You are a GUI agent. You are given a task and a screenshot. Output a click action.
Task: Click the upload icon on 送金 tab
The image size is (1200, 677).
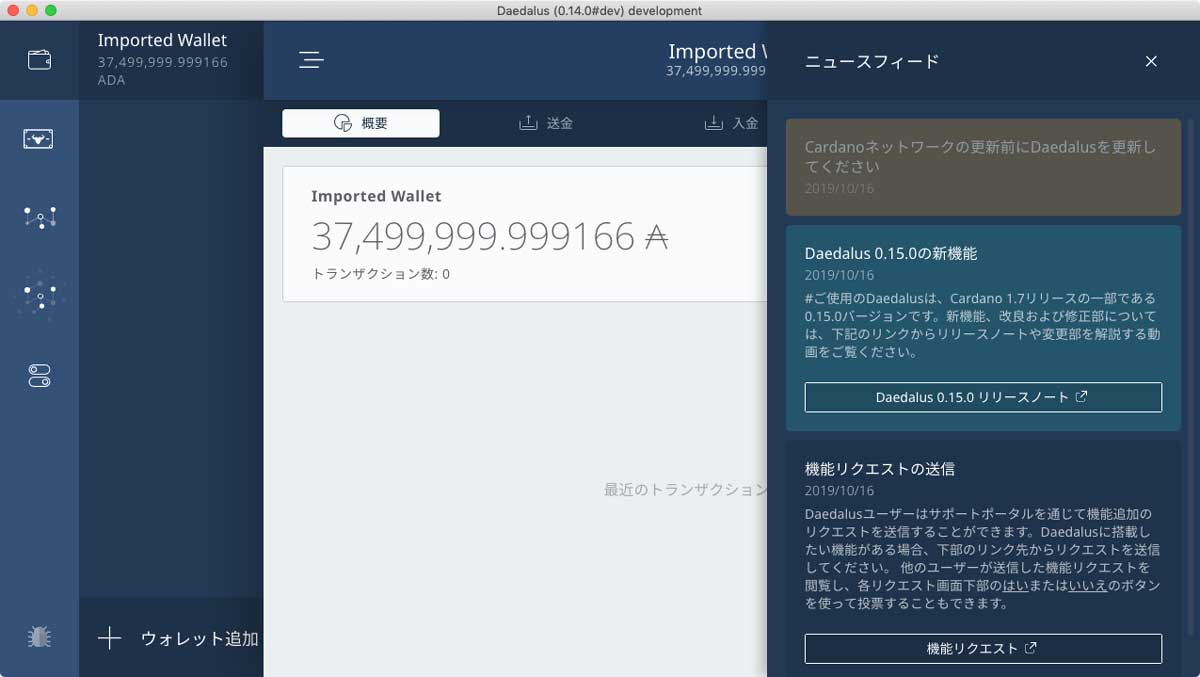(528, 123)
